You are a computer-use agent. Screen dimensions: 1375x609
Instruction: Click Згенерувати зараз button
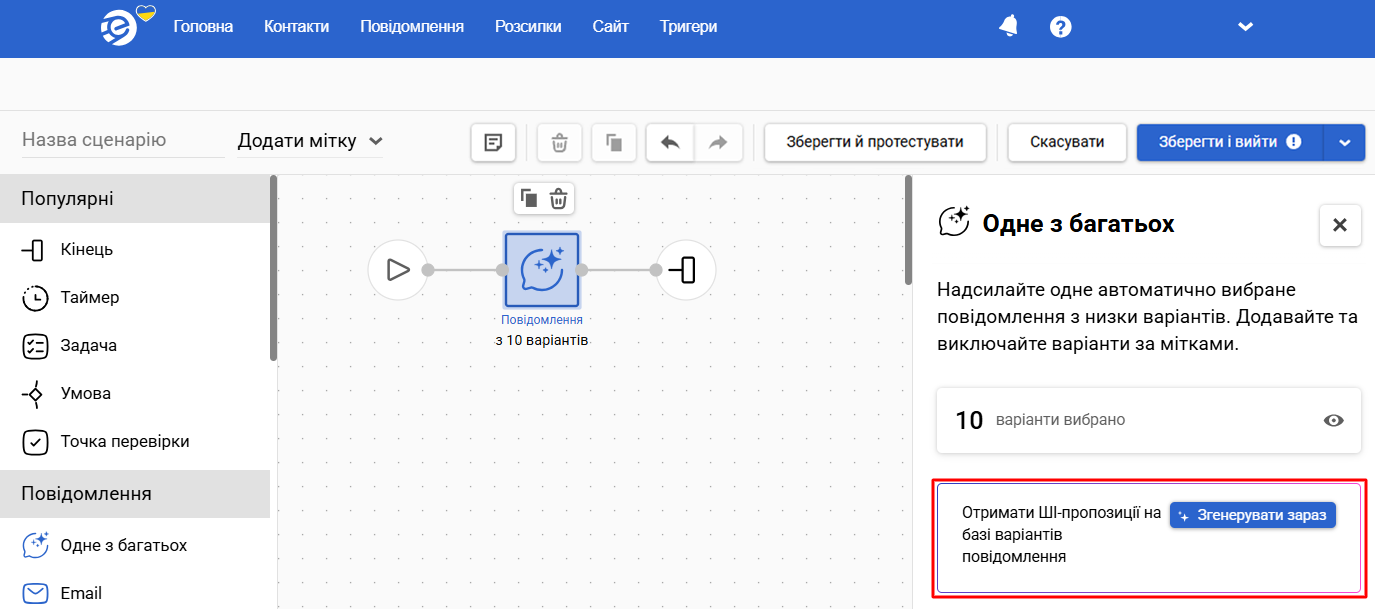[x=1253, y=515]
